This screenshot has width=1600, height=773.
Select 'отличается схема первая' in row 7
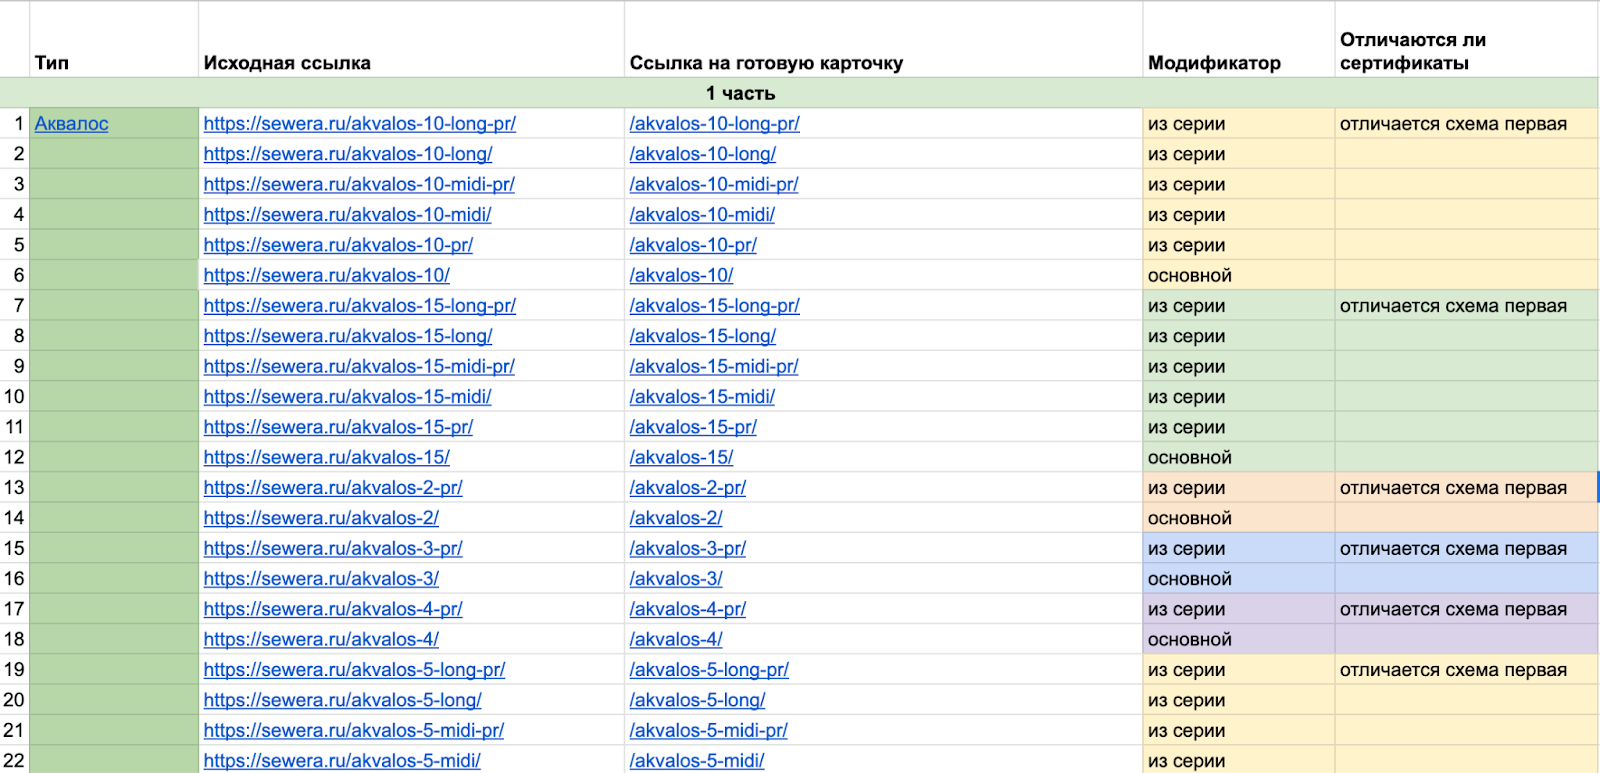[x=1466, y=306]
